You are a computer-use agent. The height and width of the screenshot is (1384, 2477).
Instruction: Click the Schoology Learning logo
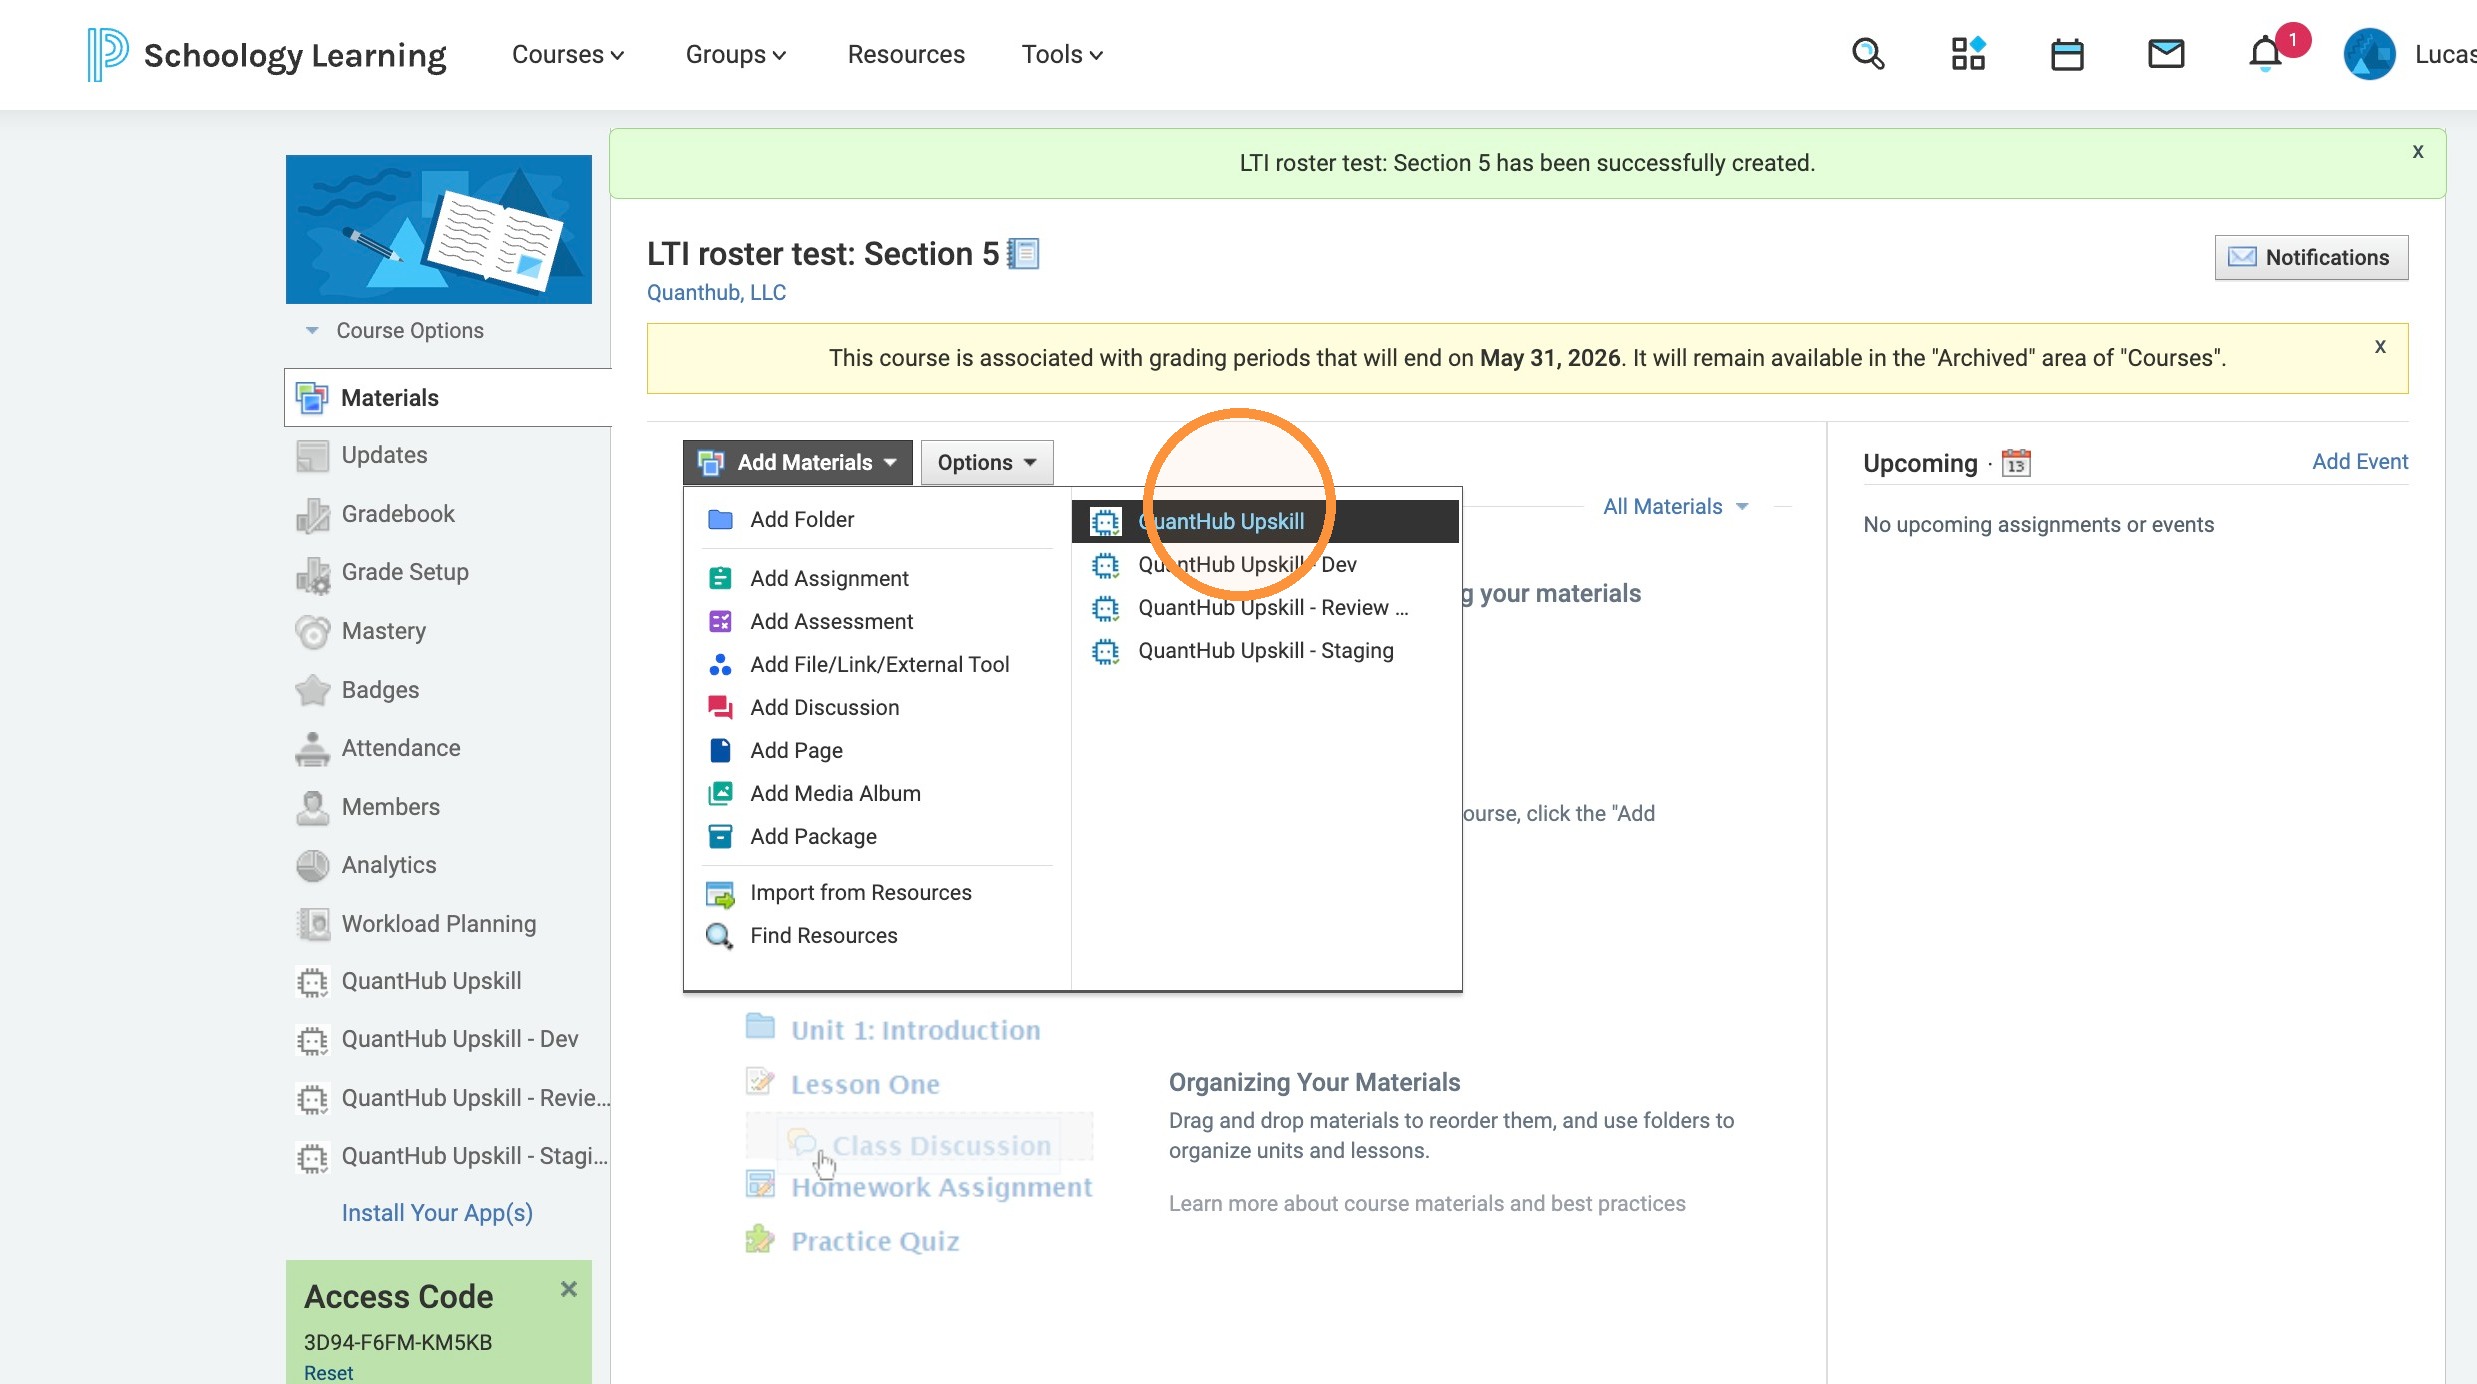pos(266,54)
